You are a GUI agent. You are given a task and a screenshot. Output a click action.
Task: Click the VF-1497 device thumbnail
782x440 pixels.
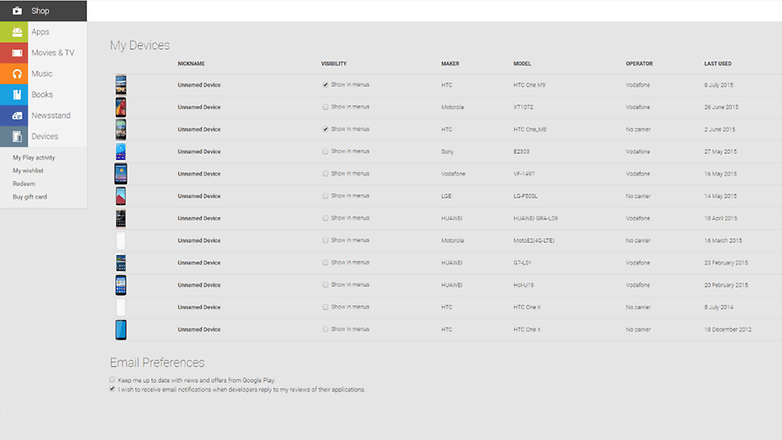[x=121, y=174]
